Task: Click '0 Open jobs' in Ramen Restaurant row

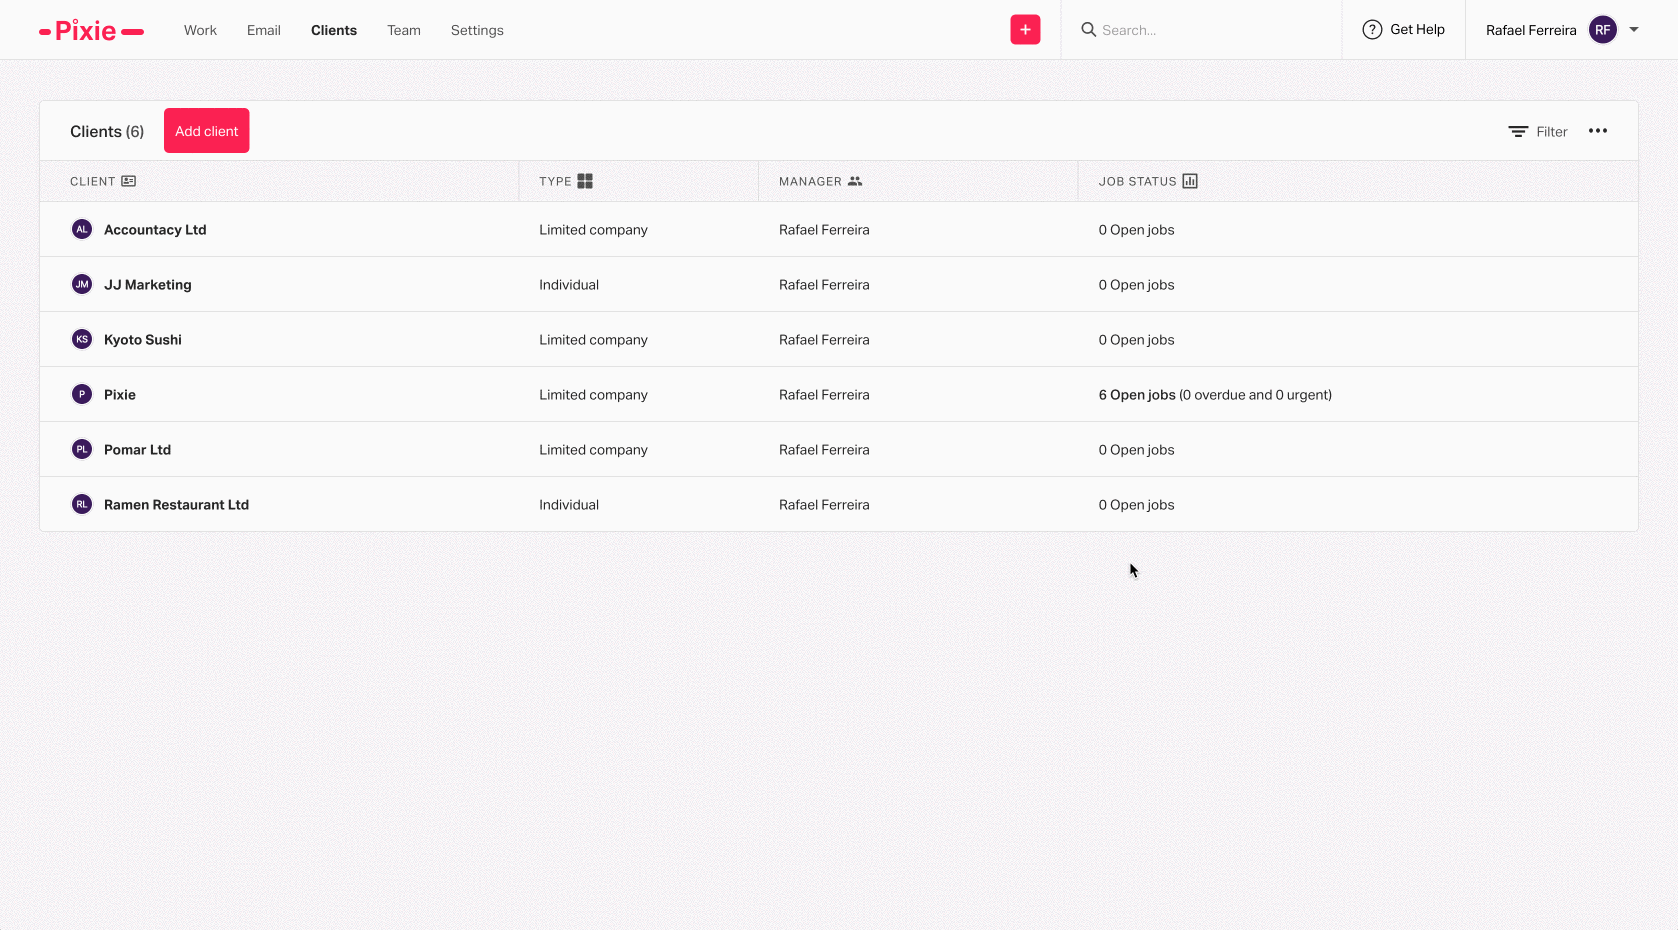Action: click(1137, 505)
